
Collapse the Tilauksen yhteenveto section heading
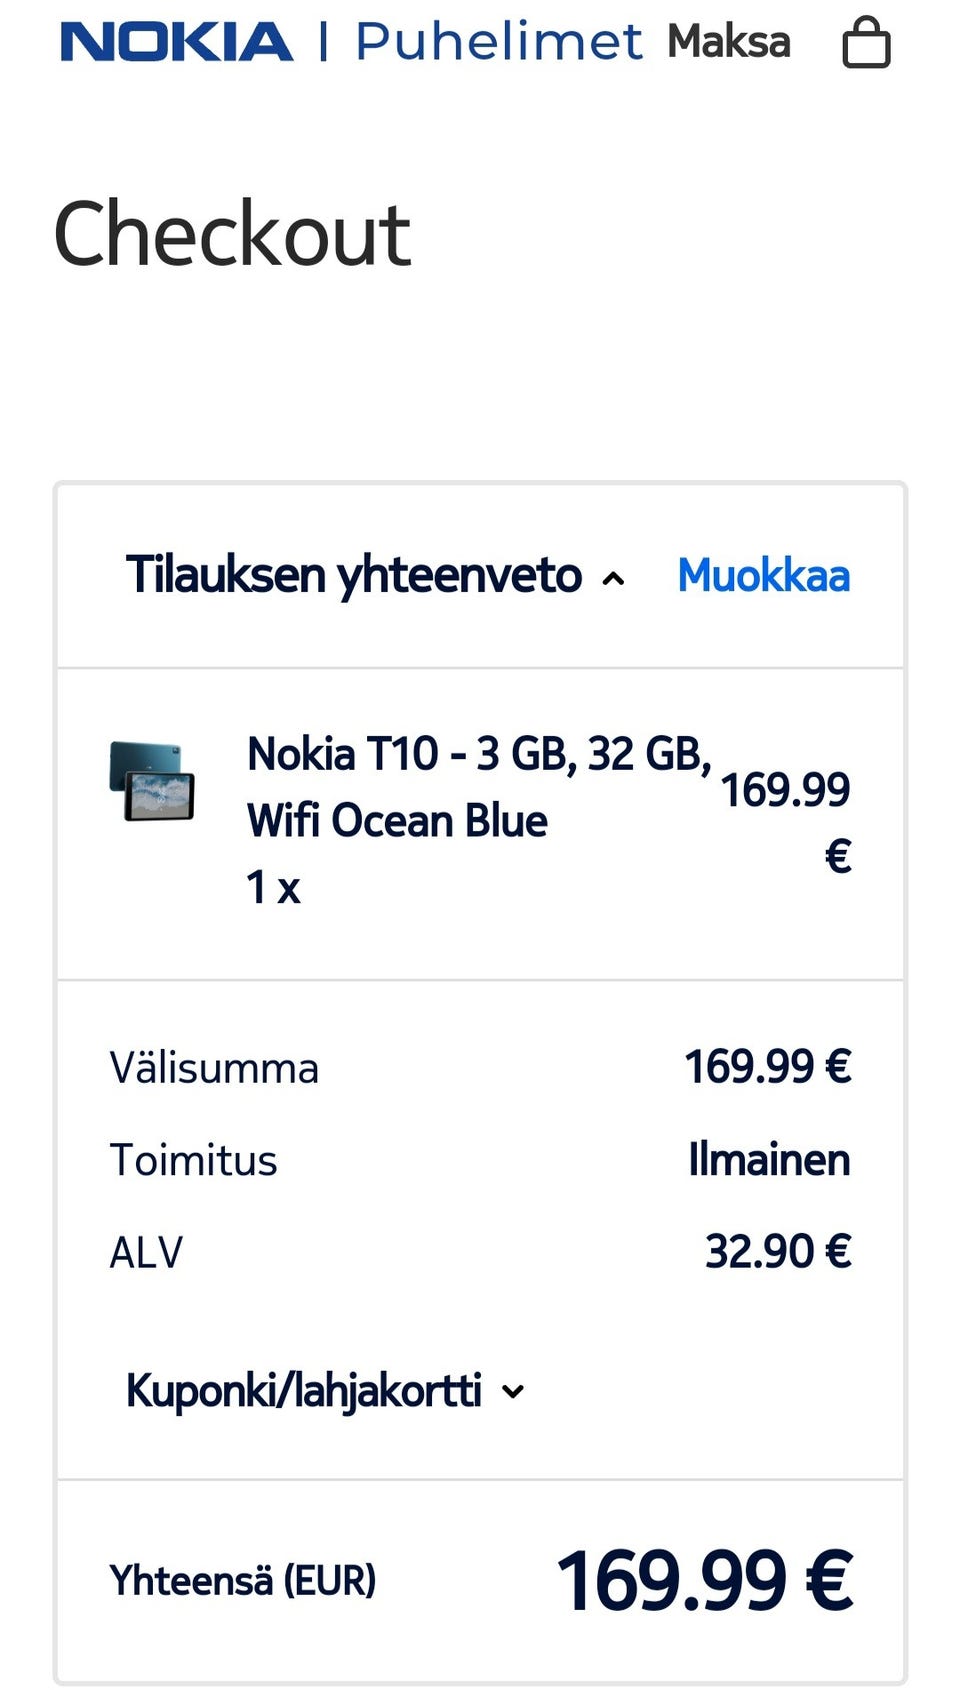354,576
